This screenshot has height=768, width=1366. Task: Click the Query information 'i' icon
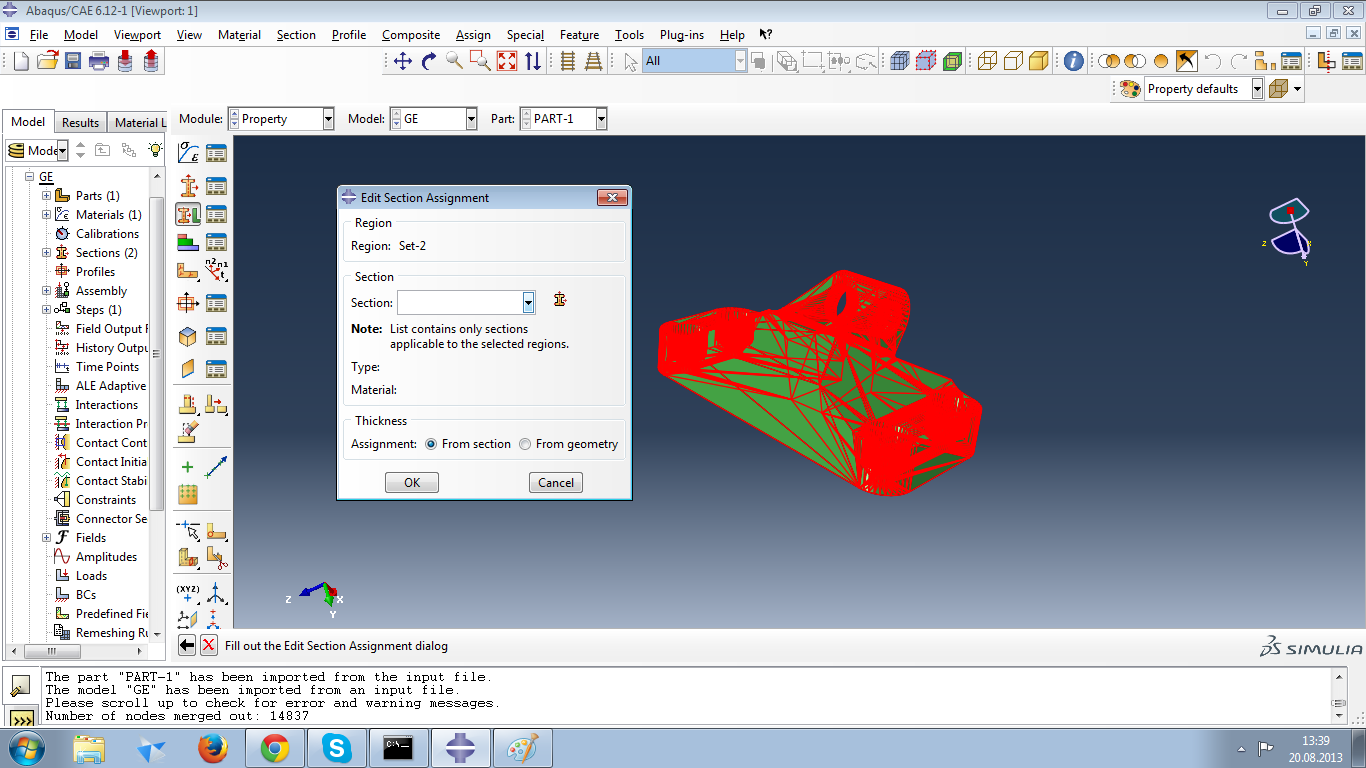click(1073, 61)
